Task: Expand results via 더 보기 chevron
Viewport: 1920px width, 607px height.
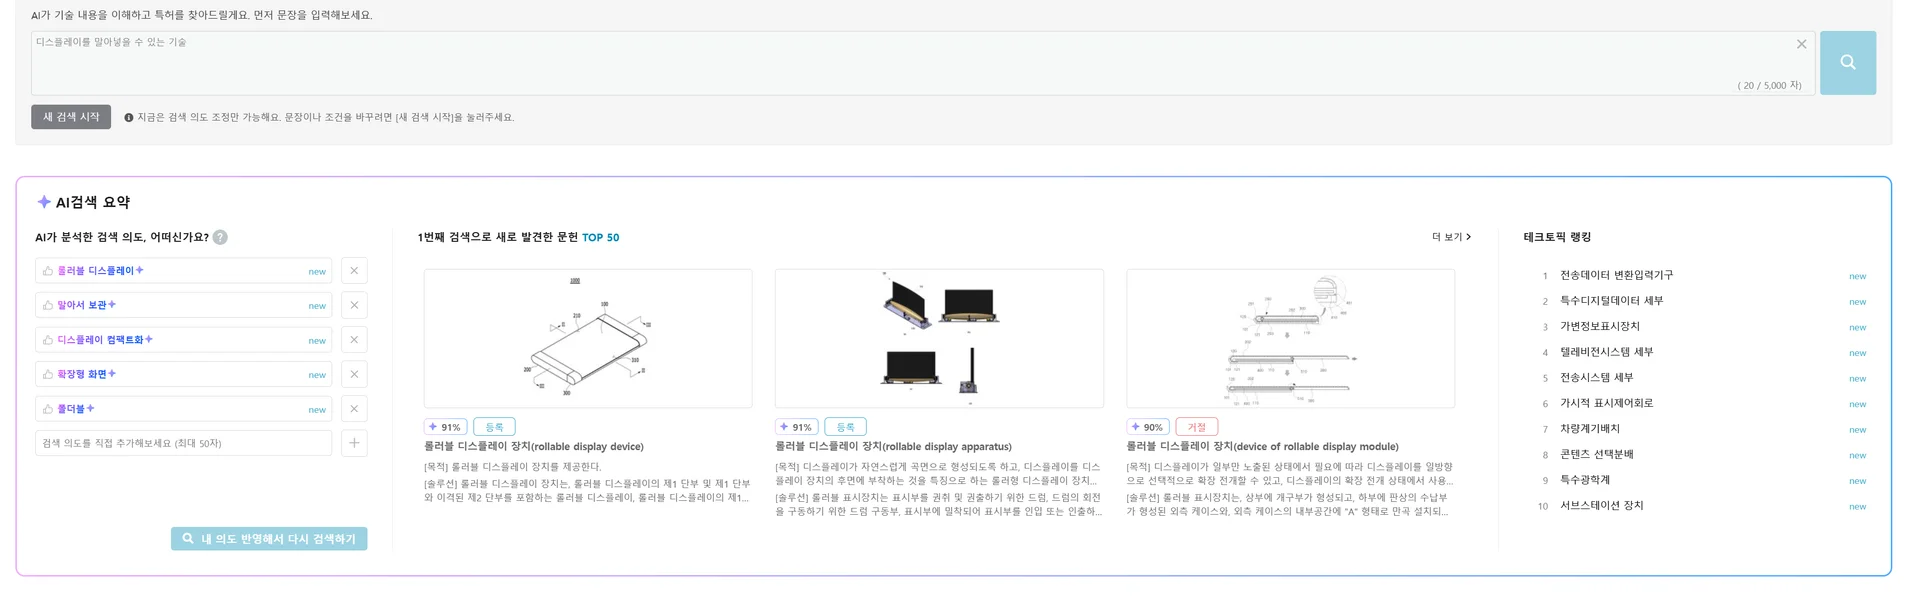Action: point(1451,237)
